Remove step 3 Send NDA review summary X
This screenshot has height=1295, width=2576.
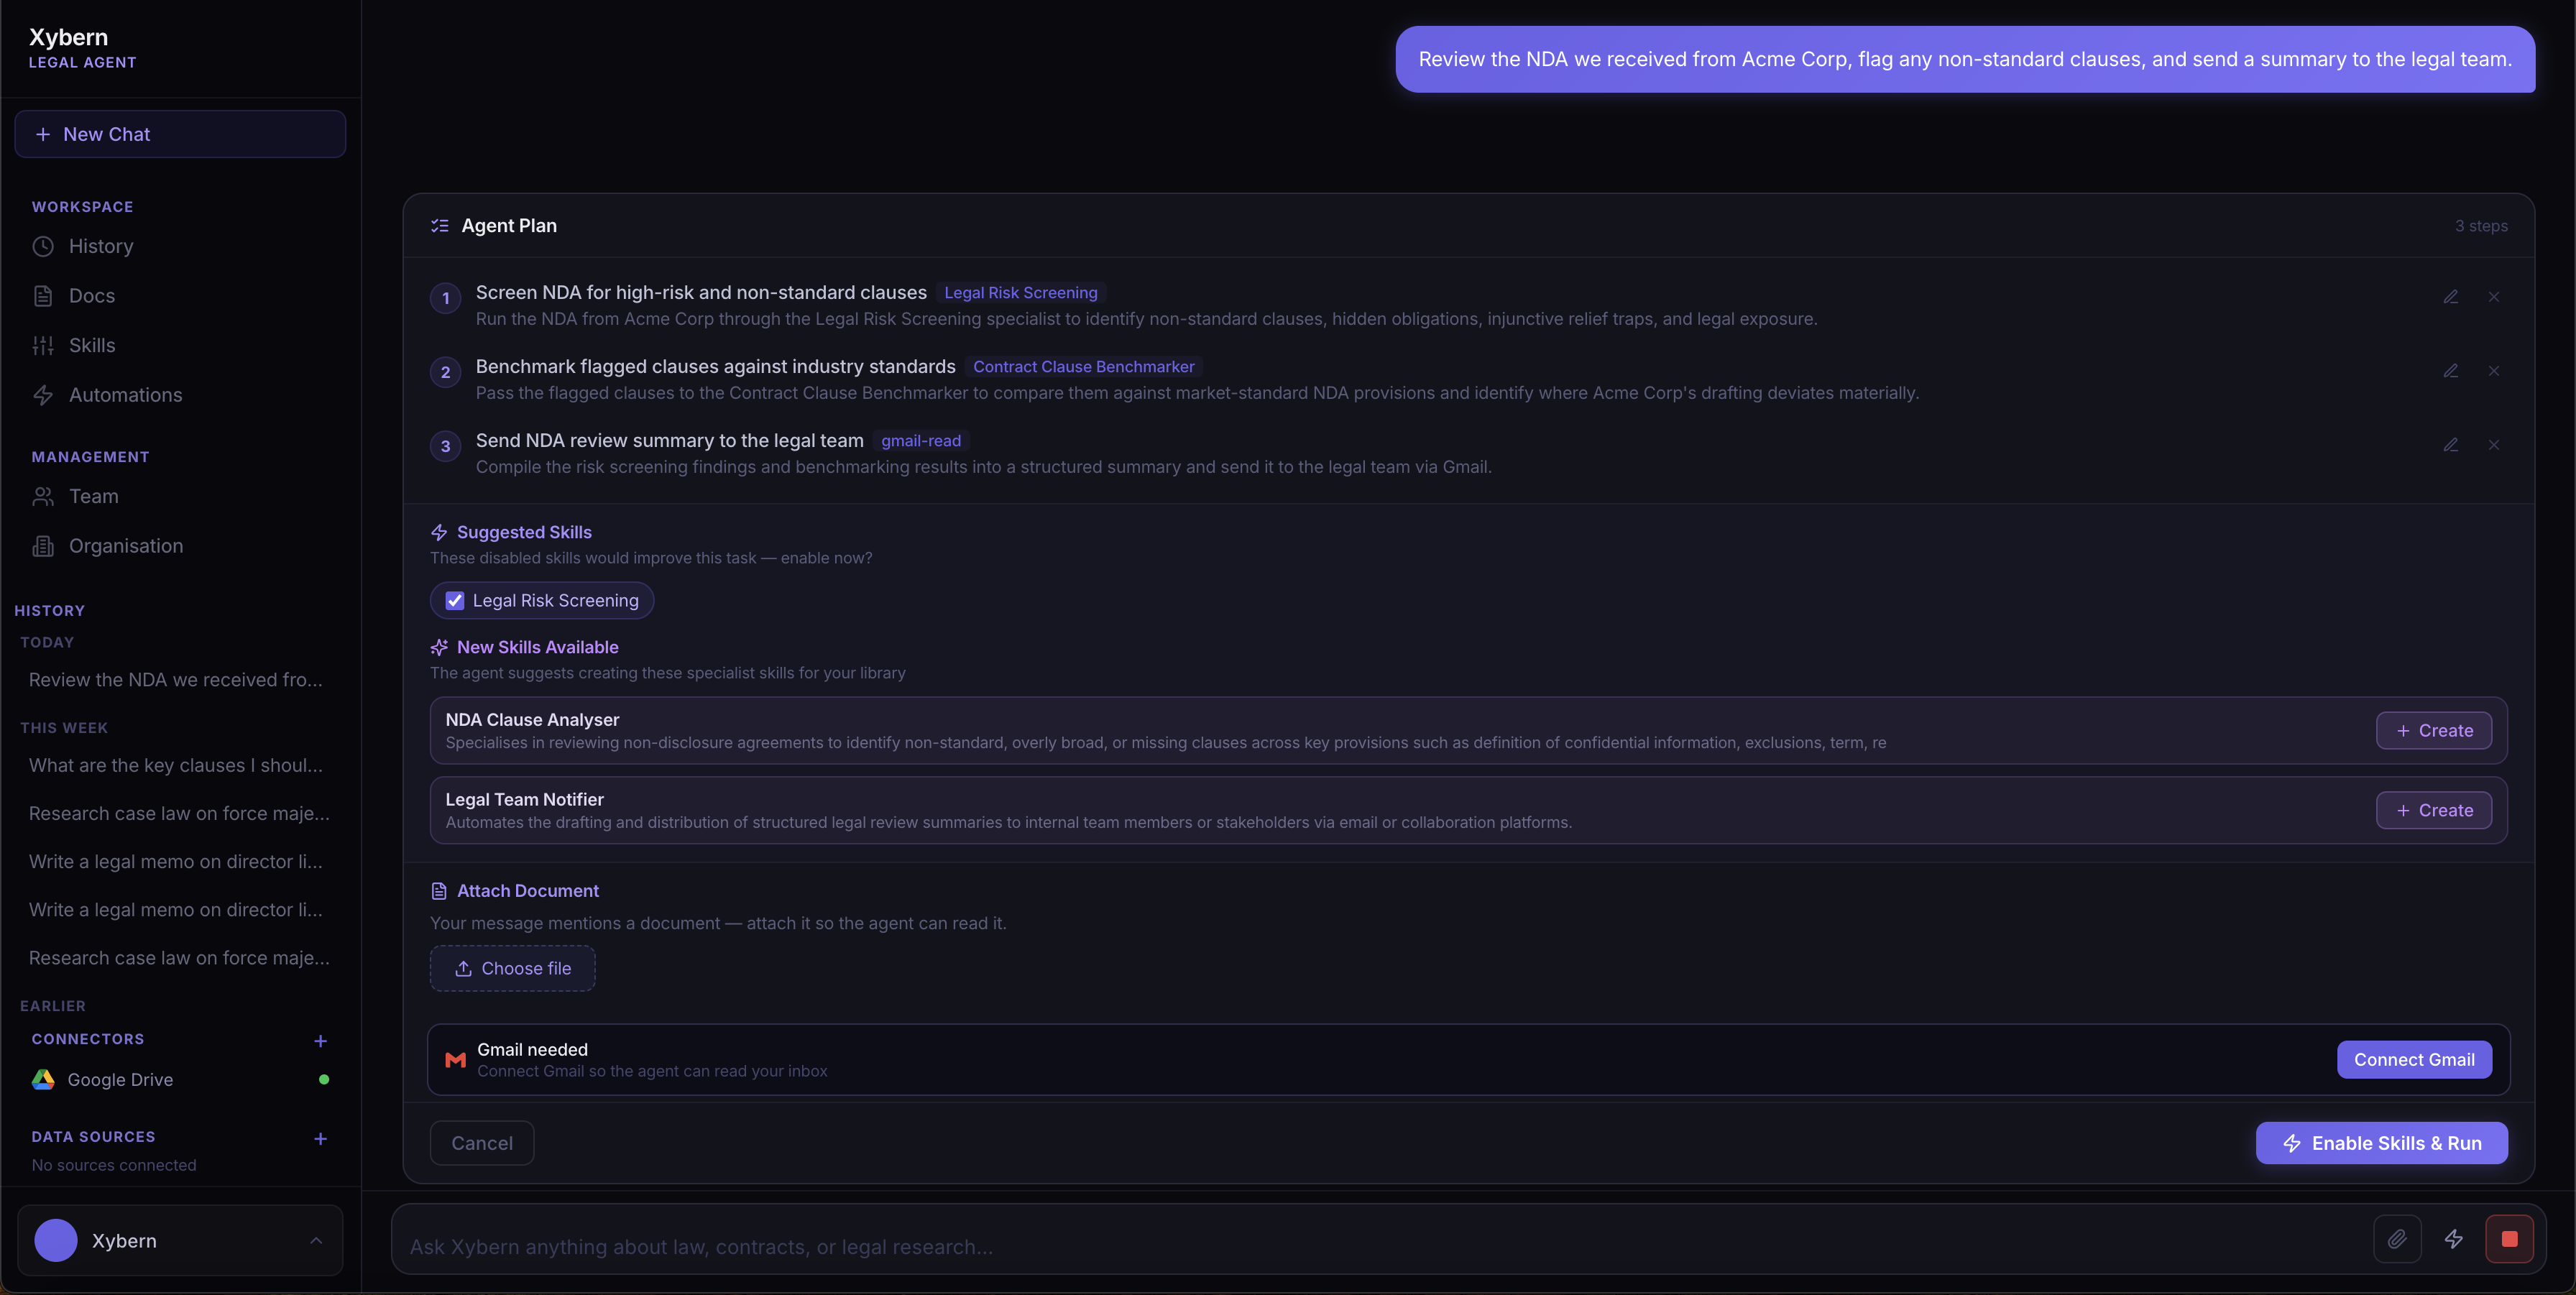pos(2494,445)
